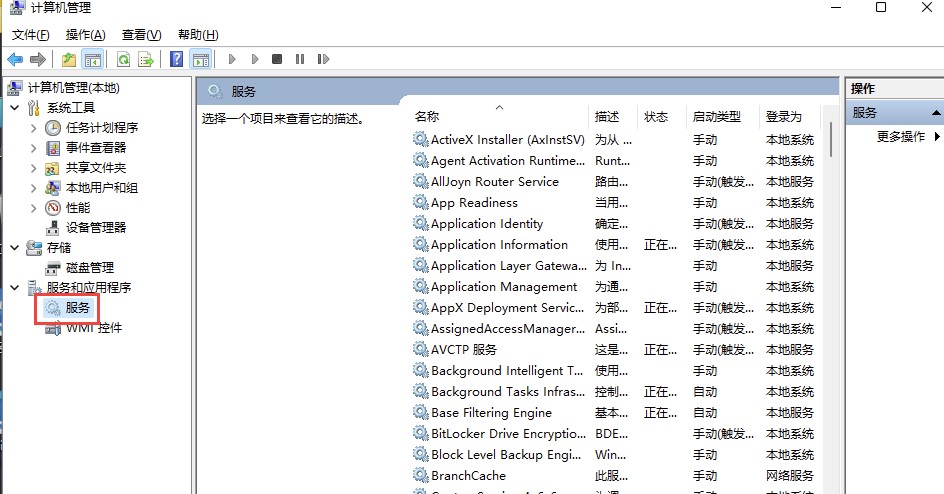Select the Background Intelligent Transfer row
944x494 pixels.
(614, 370)
